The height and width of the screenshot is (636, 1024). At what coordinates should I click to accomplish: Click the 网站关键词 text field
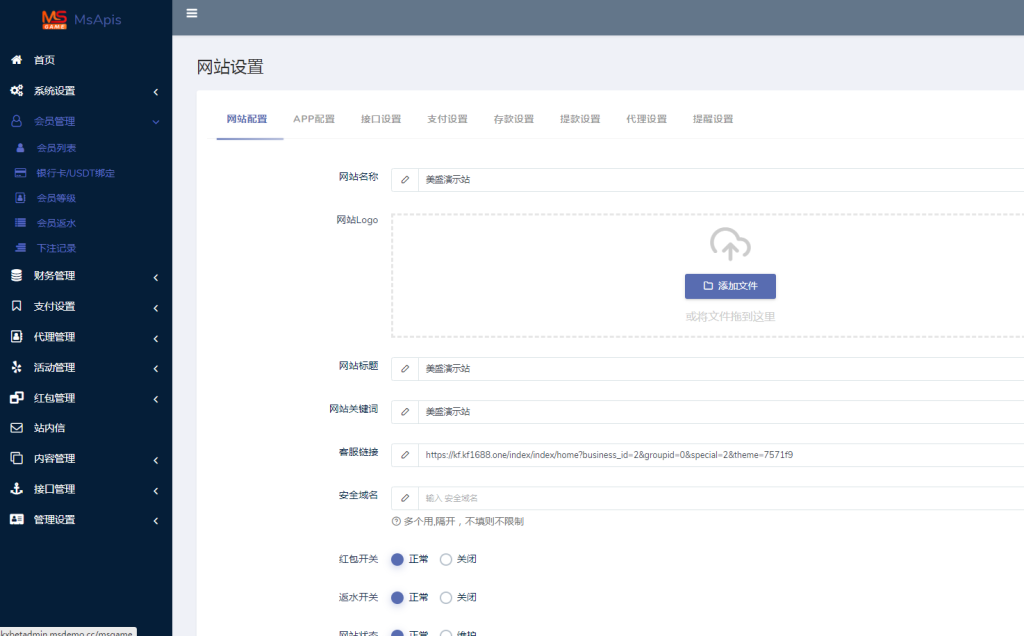(x=721, y=412)
